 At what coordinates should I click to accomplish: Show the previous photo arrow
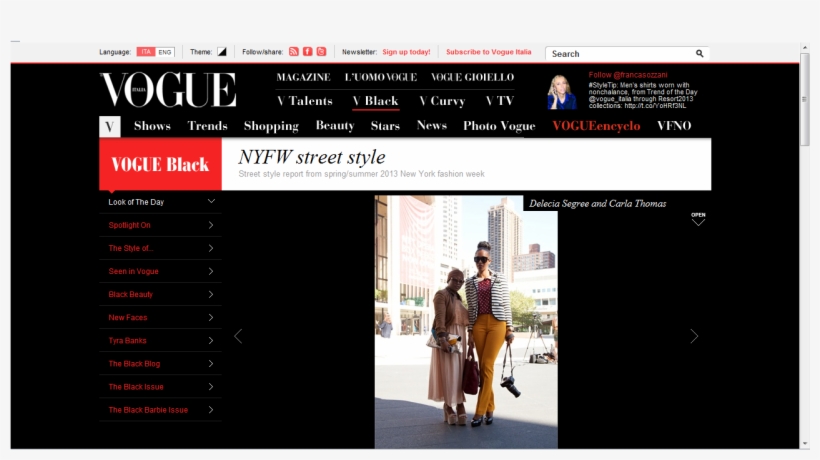pyautogui.click(x=238, y=336)
